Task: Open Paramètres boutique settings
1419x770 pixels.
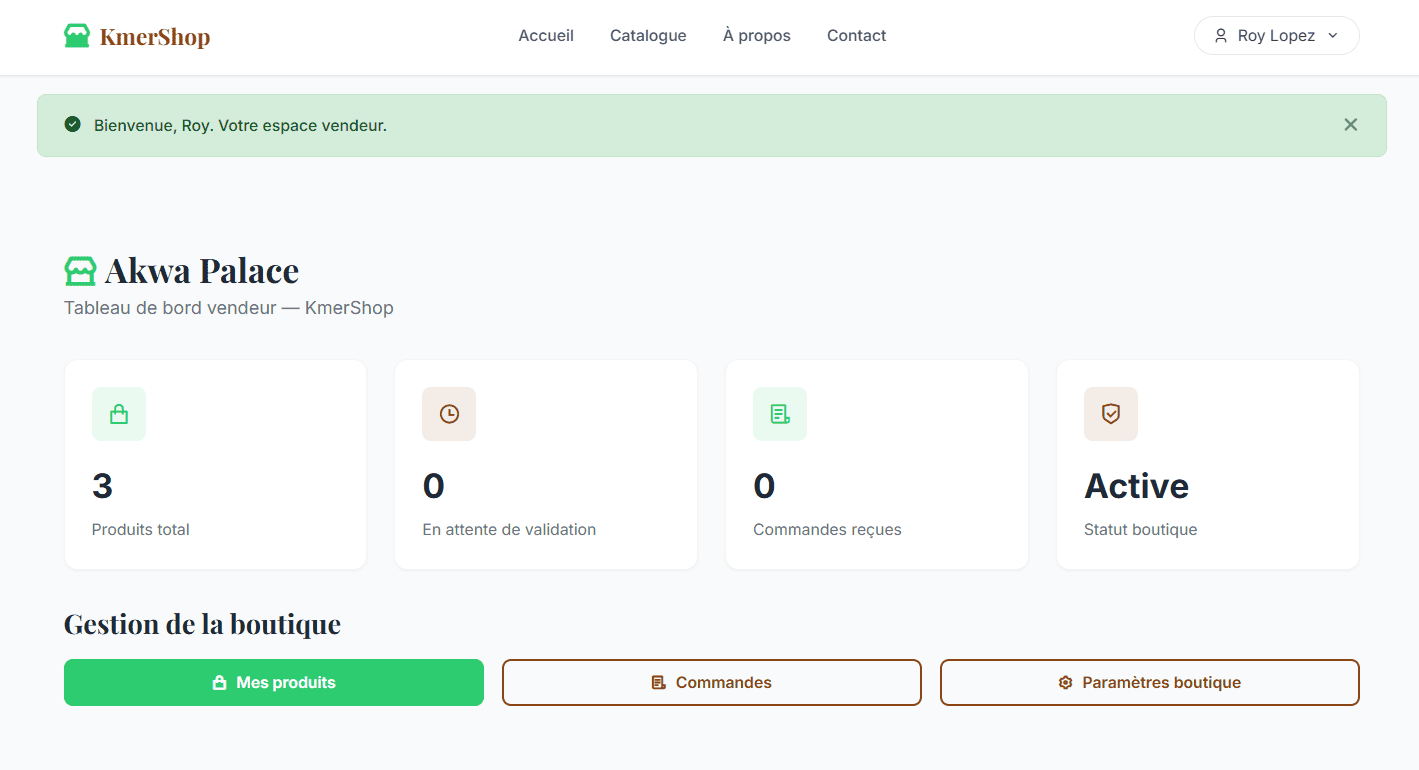Action: [1150, 683]
